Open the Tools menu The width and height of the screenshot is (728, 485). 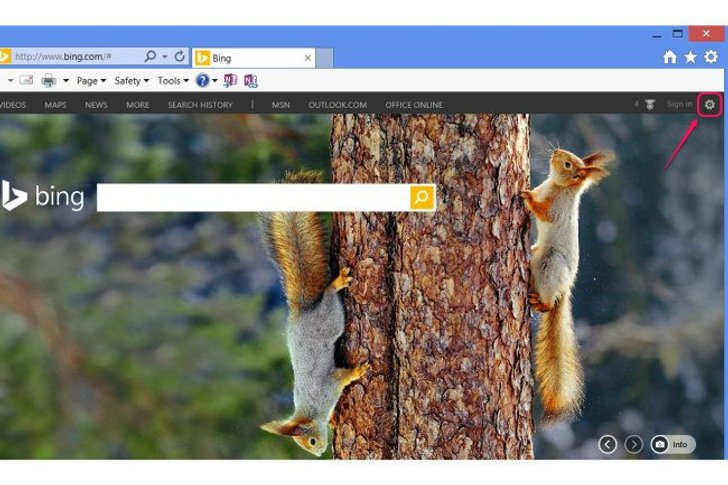[173, 81]
